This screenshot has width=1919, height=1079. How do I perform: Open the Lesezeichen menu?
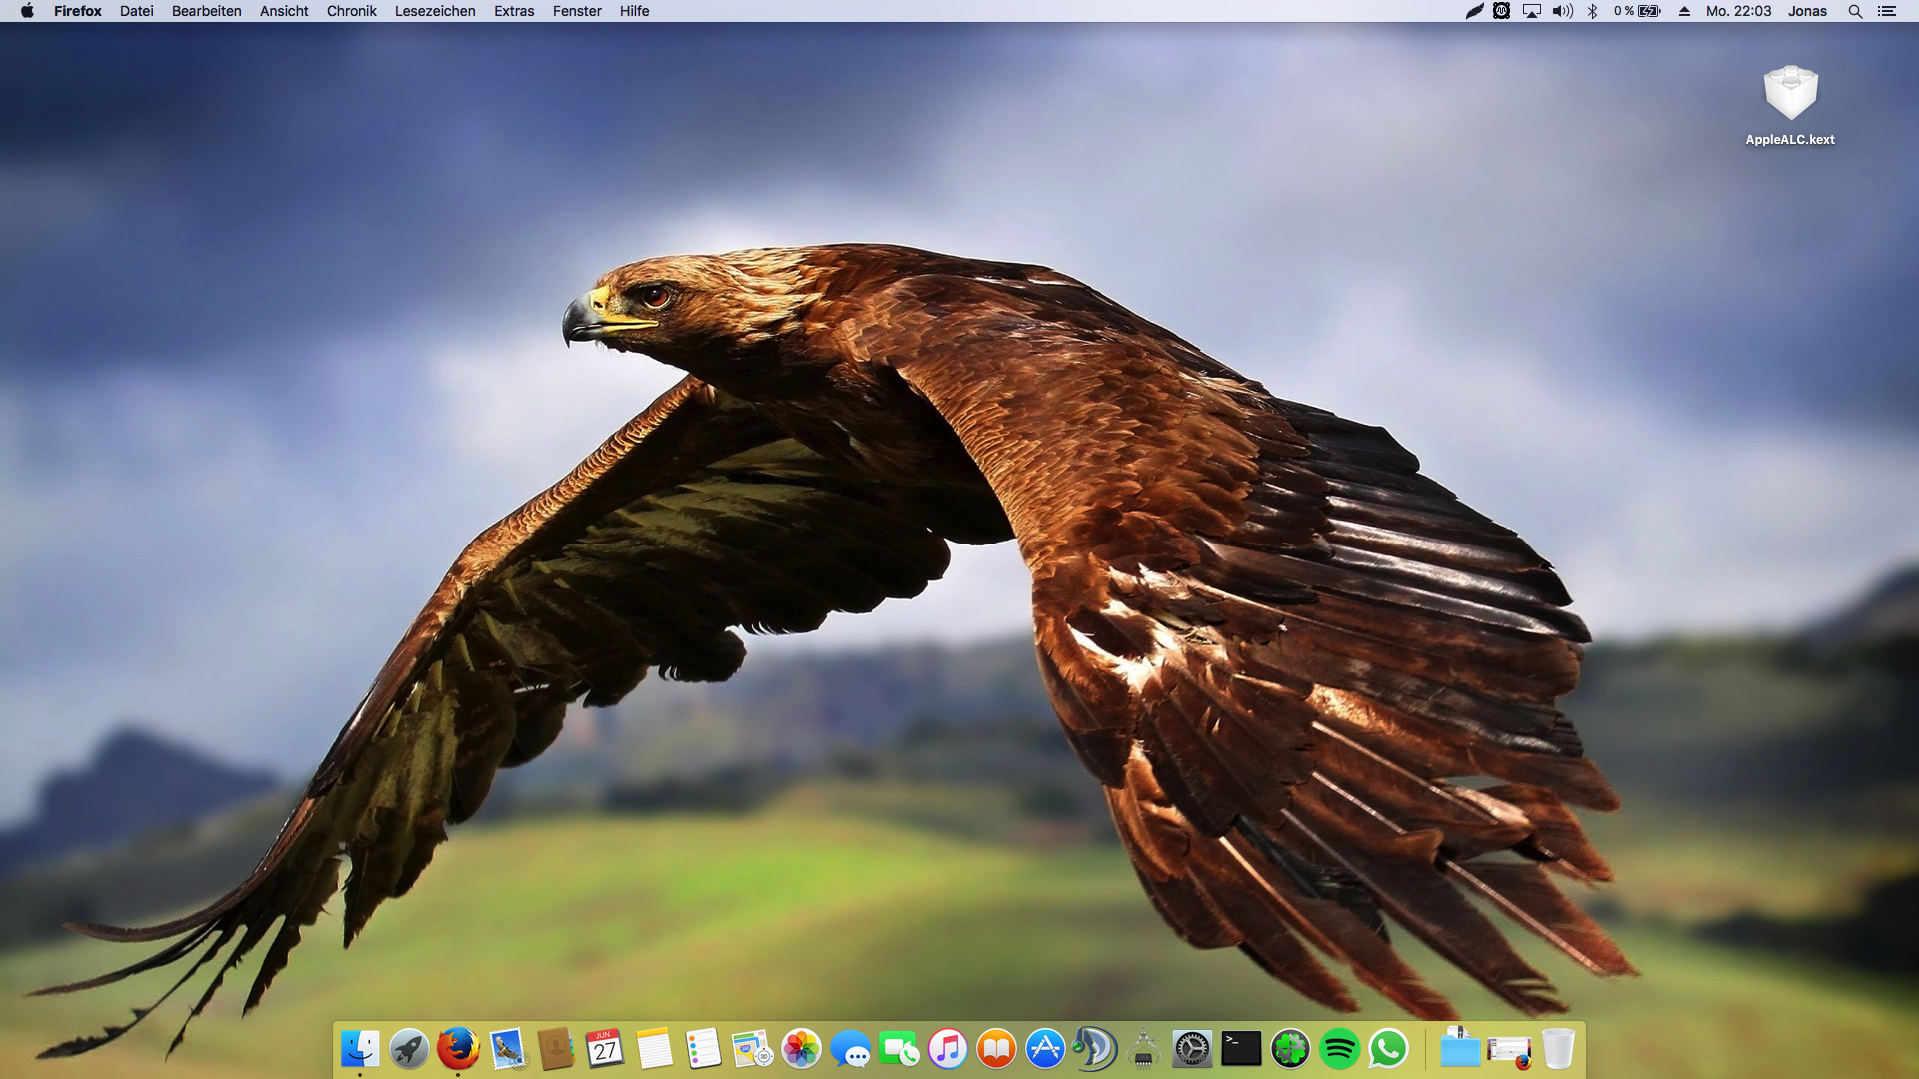tap(435, 11)
